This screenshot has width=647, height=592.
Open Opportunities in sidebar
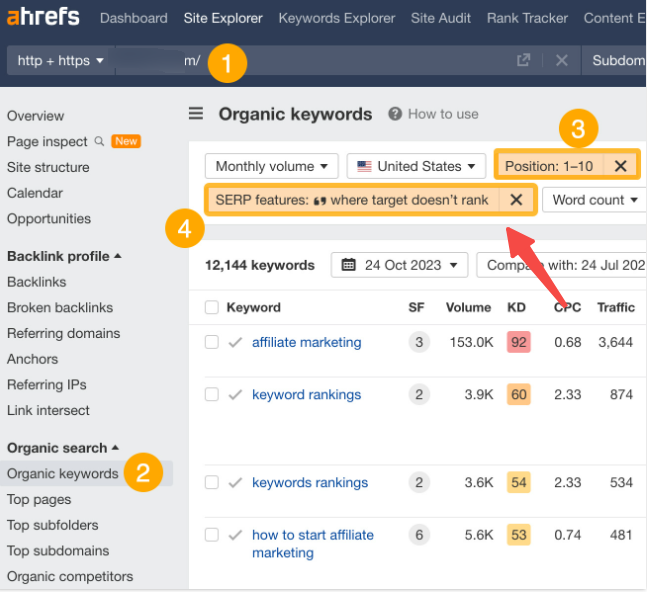(49, 218)
